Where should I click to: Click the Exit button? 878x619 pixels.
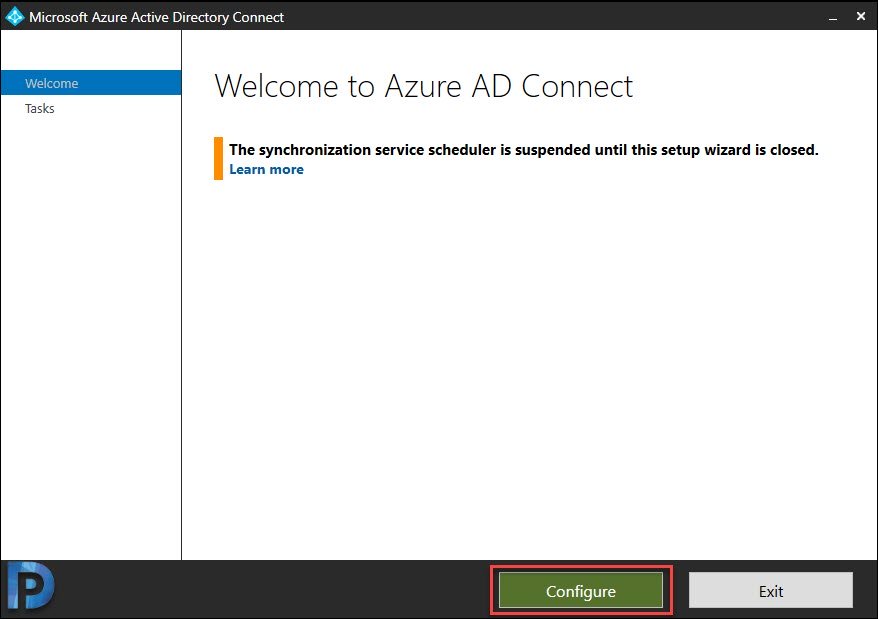coord(770,590)
